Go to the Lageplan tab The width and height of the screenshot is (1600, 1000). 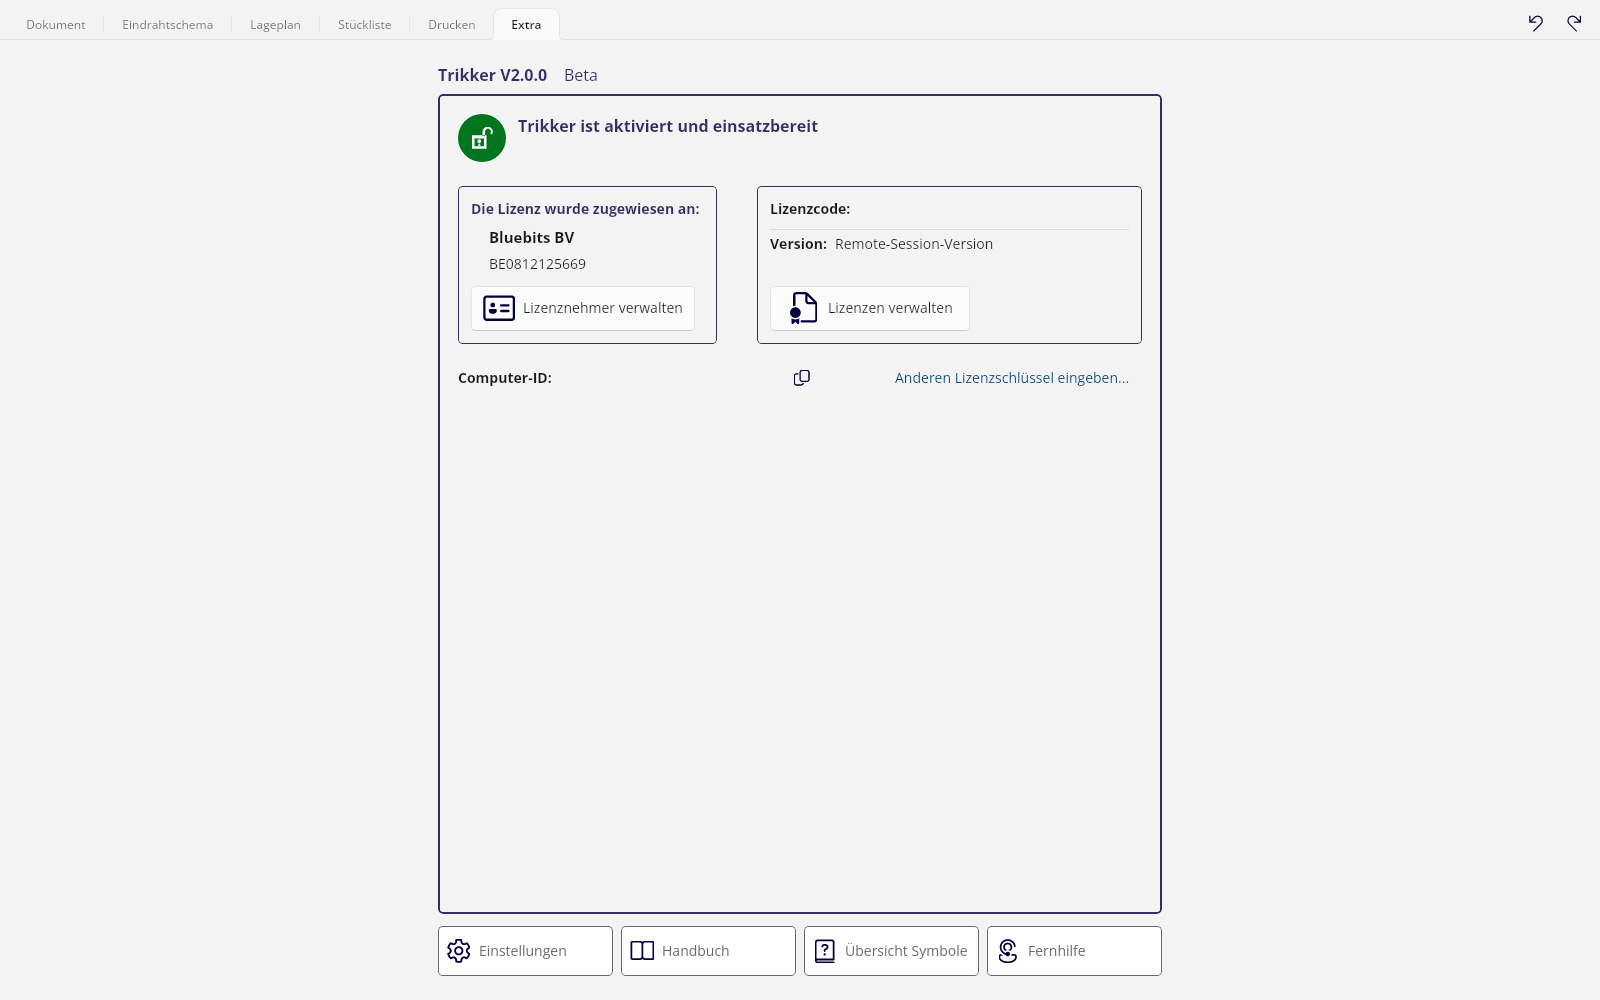pyautogui.click(x=275, y=25)
